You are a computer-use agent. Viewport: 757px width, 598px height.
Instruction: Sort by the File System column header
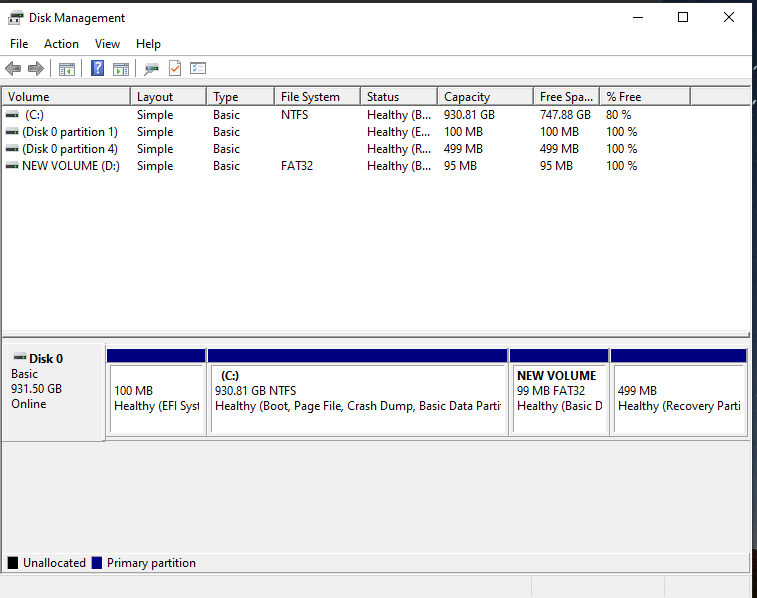pos(318,97)
